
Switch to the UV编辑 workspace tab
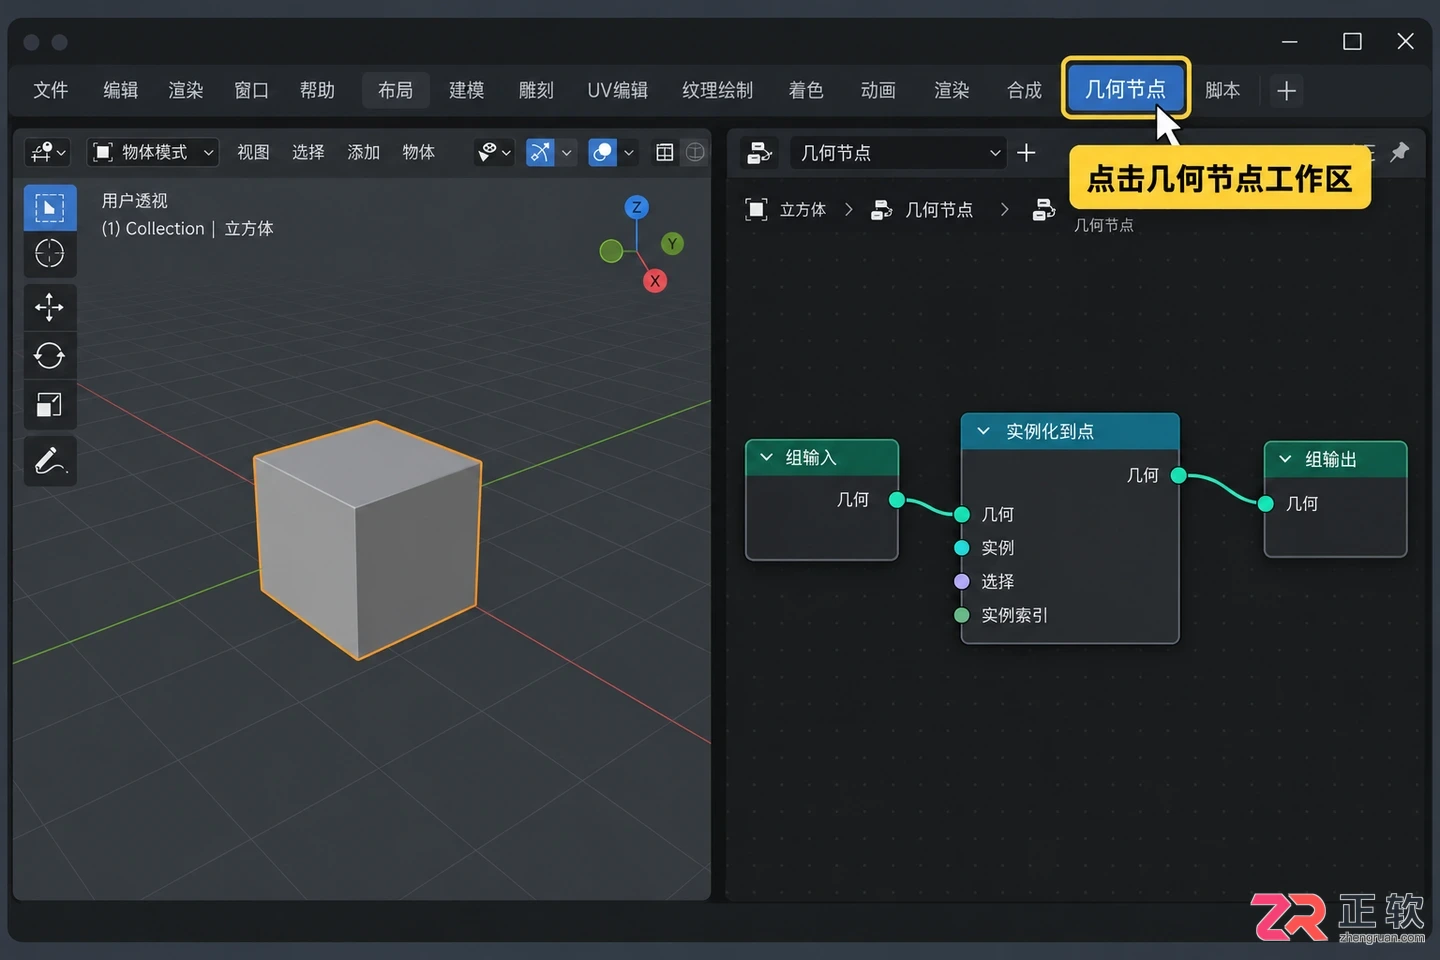[618, 90]
